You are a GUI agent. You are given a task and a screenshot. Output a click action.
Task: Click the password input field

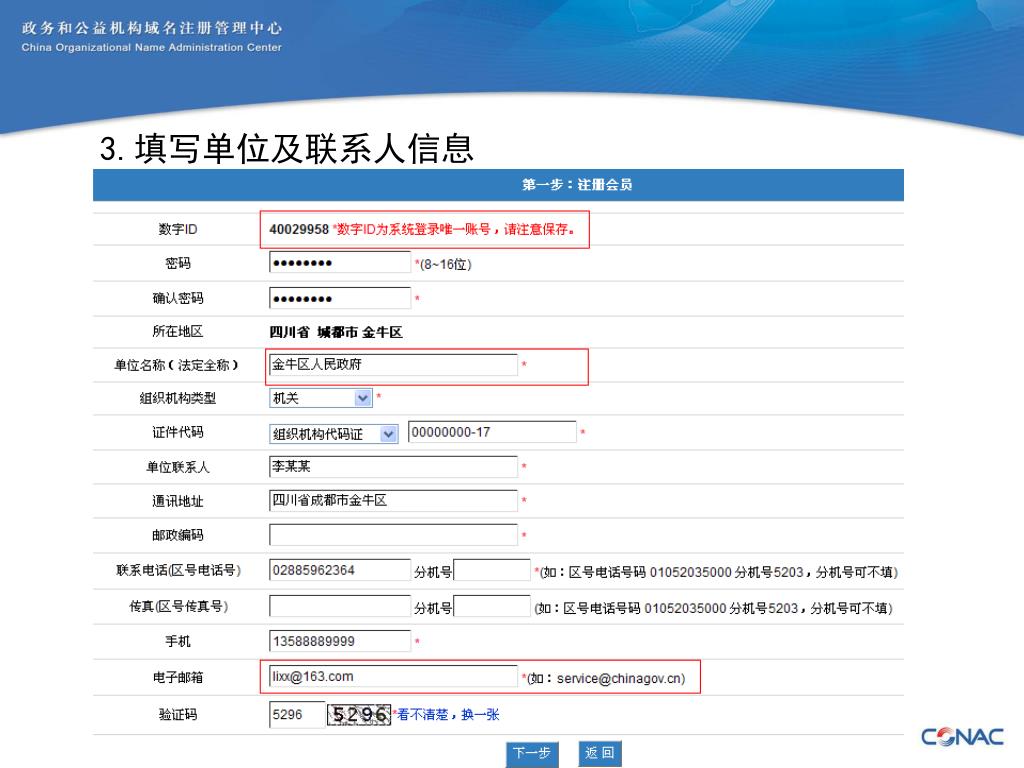(x=340, y=263)
